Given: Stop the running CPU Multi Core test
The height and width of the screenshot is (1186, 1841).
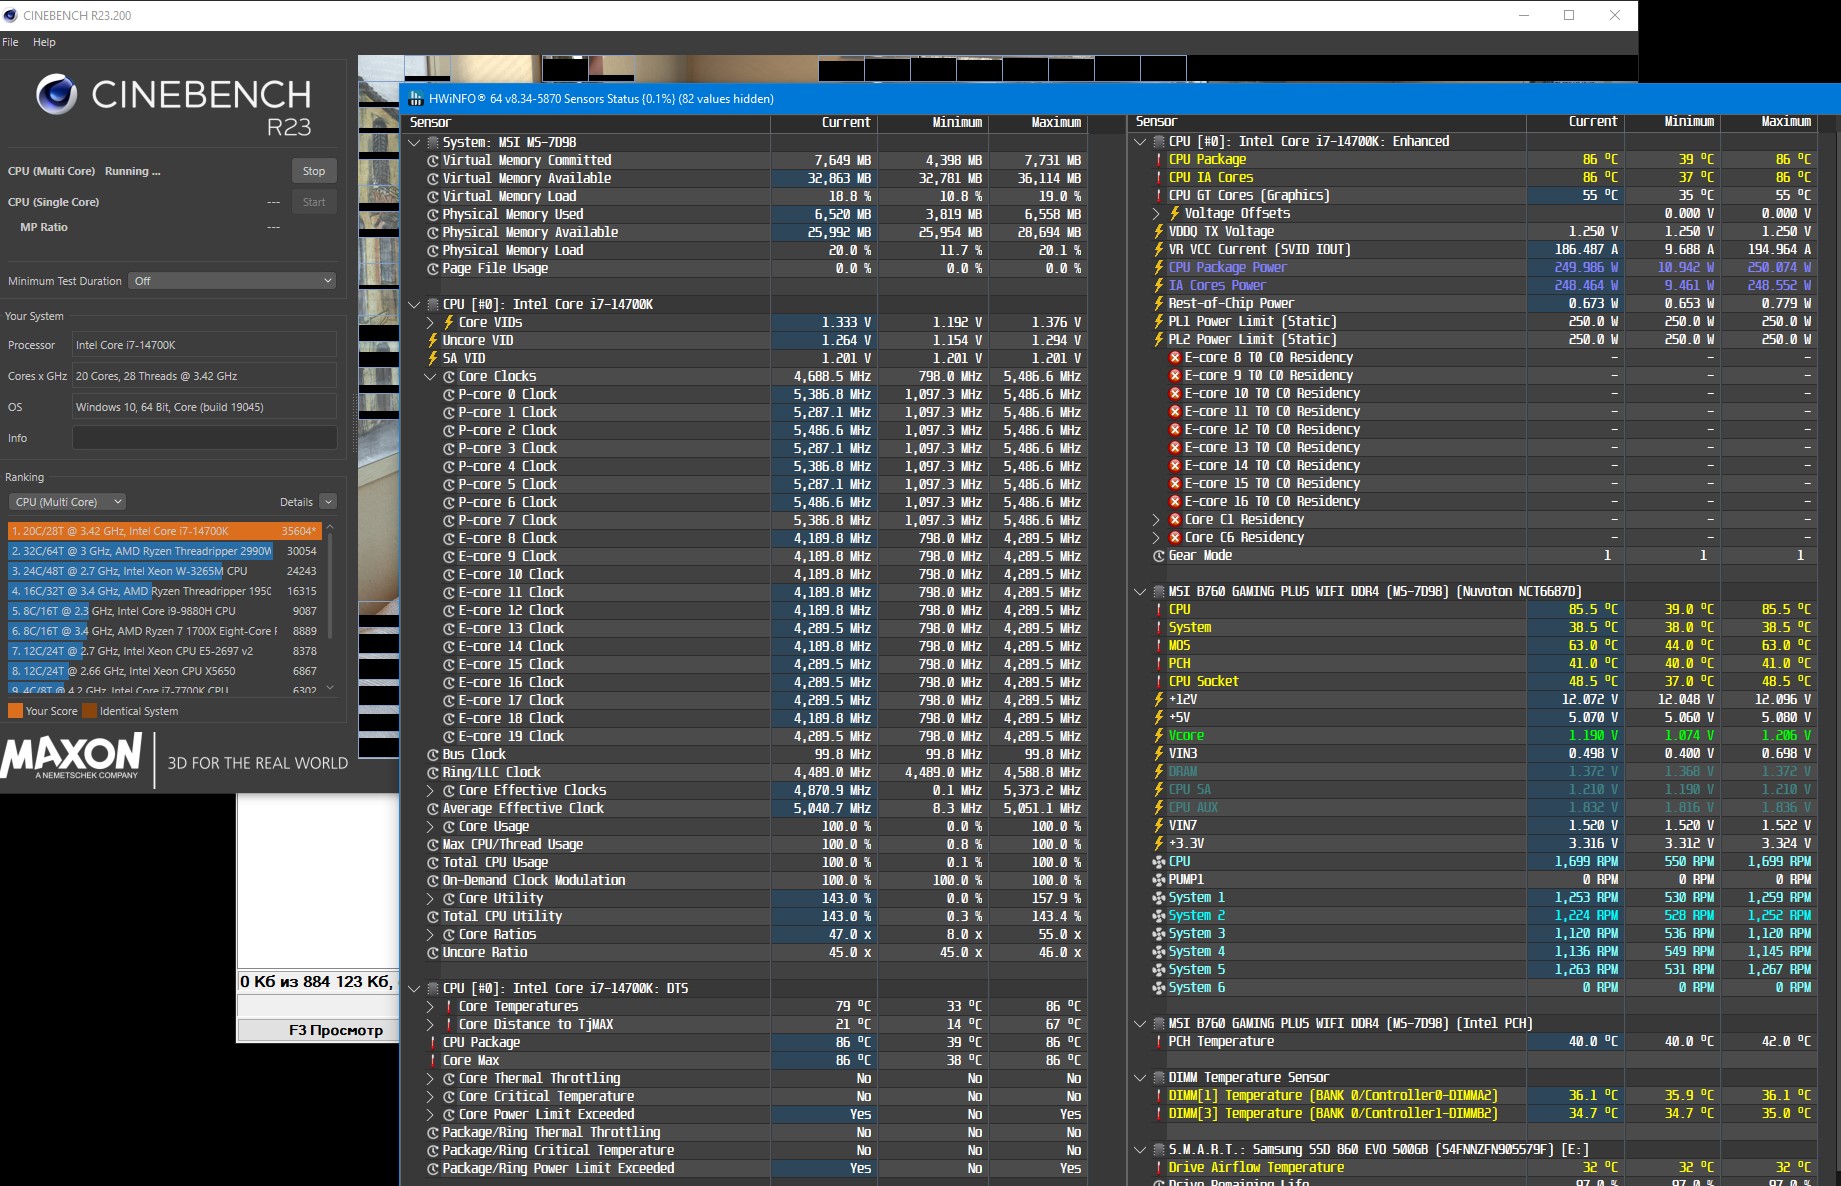Looking at the screenshot, I should tap(314, 171).
